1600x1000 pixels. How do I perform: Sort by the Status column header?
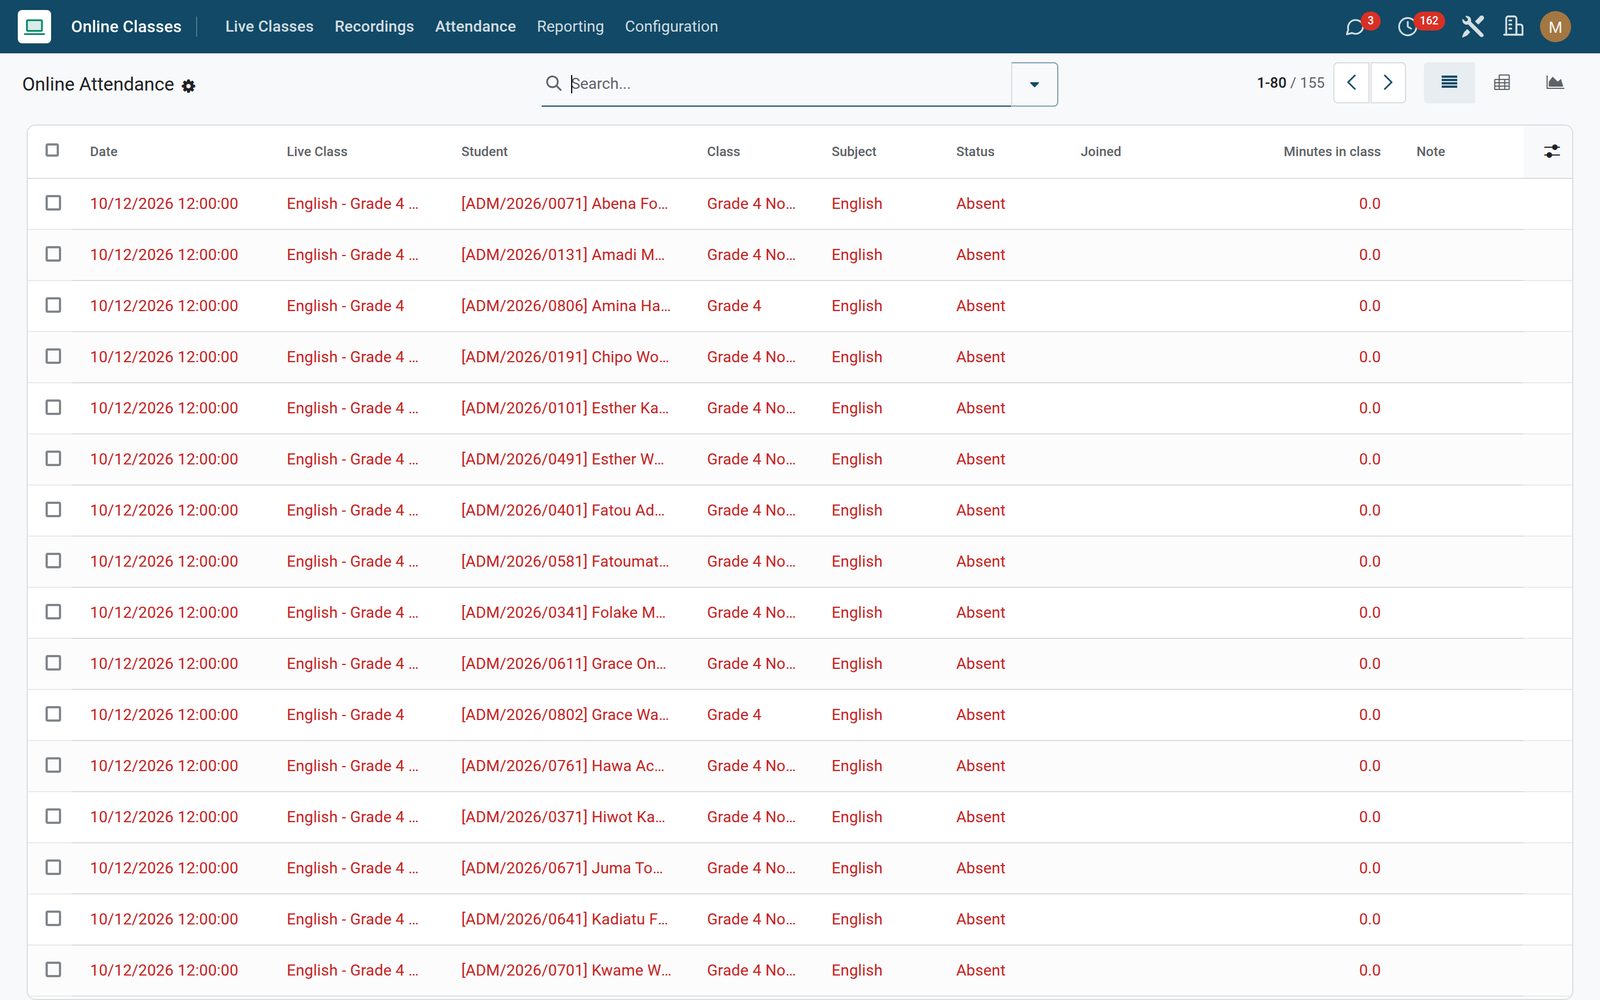pyautogui.click(x=975, y=152)
